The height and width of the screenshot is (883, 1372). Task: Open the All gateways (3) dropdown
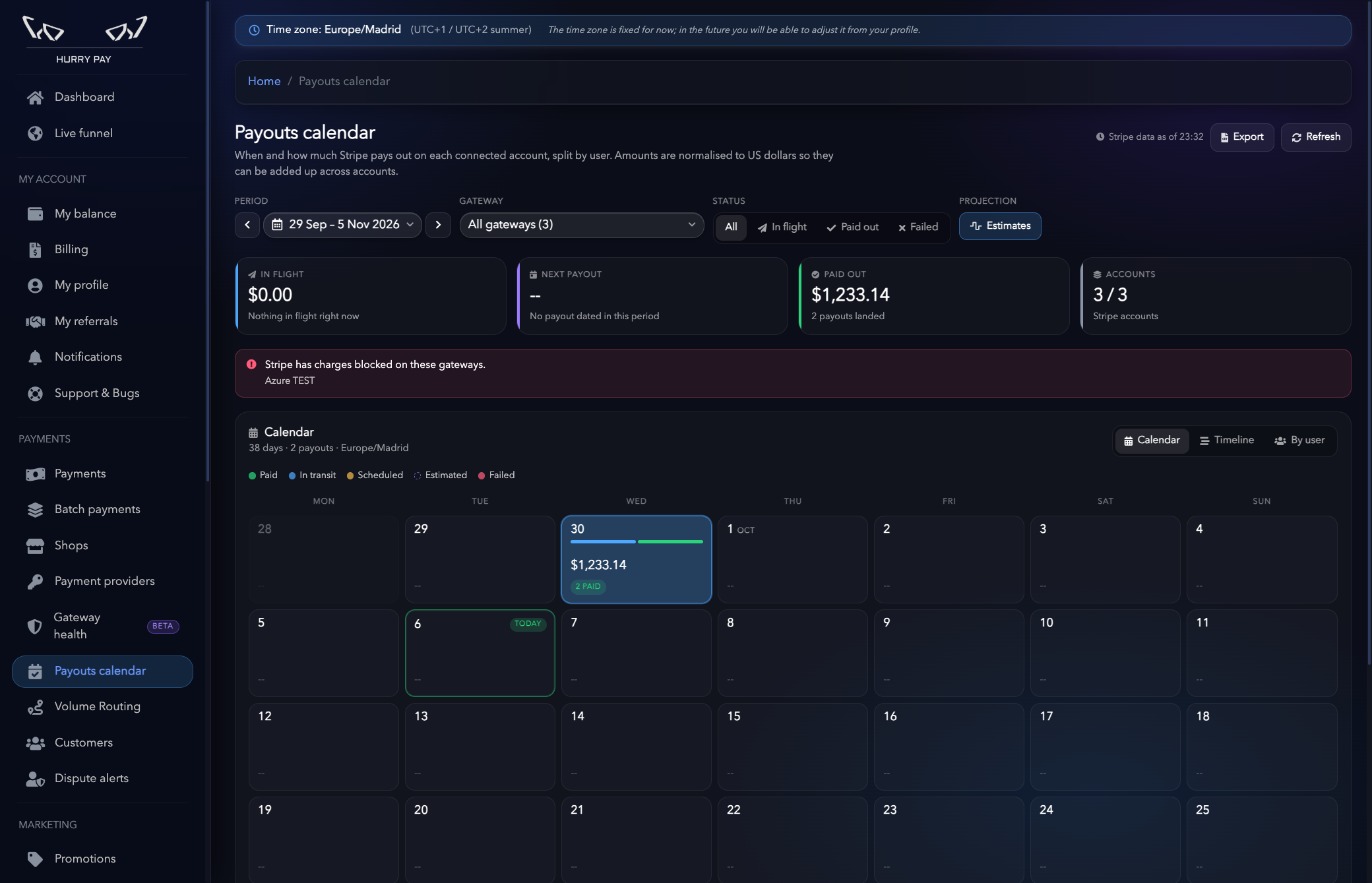pos(582,225)
